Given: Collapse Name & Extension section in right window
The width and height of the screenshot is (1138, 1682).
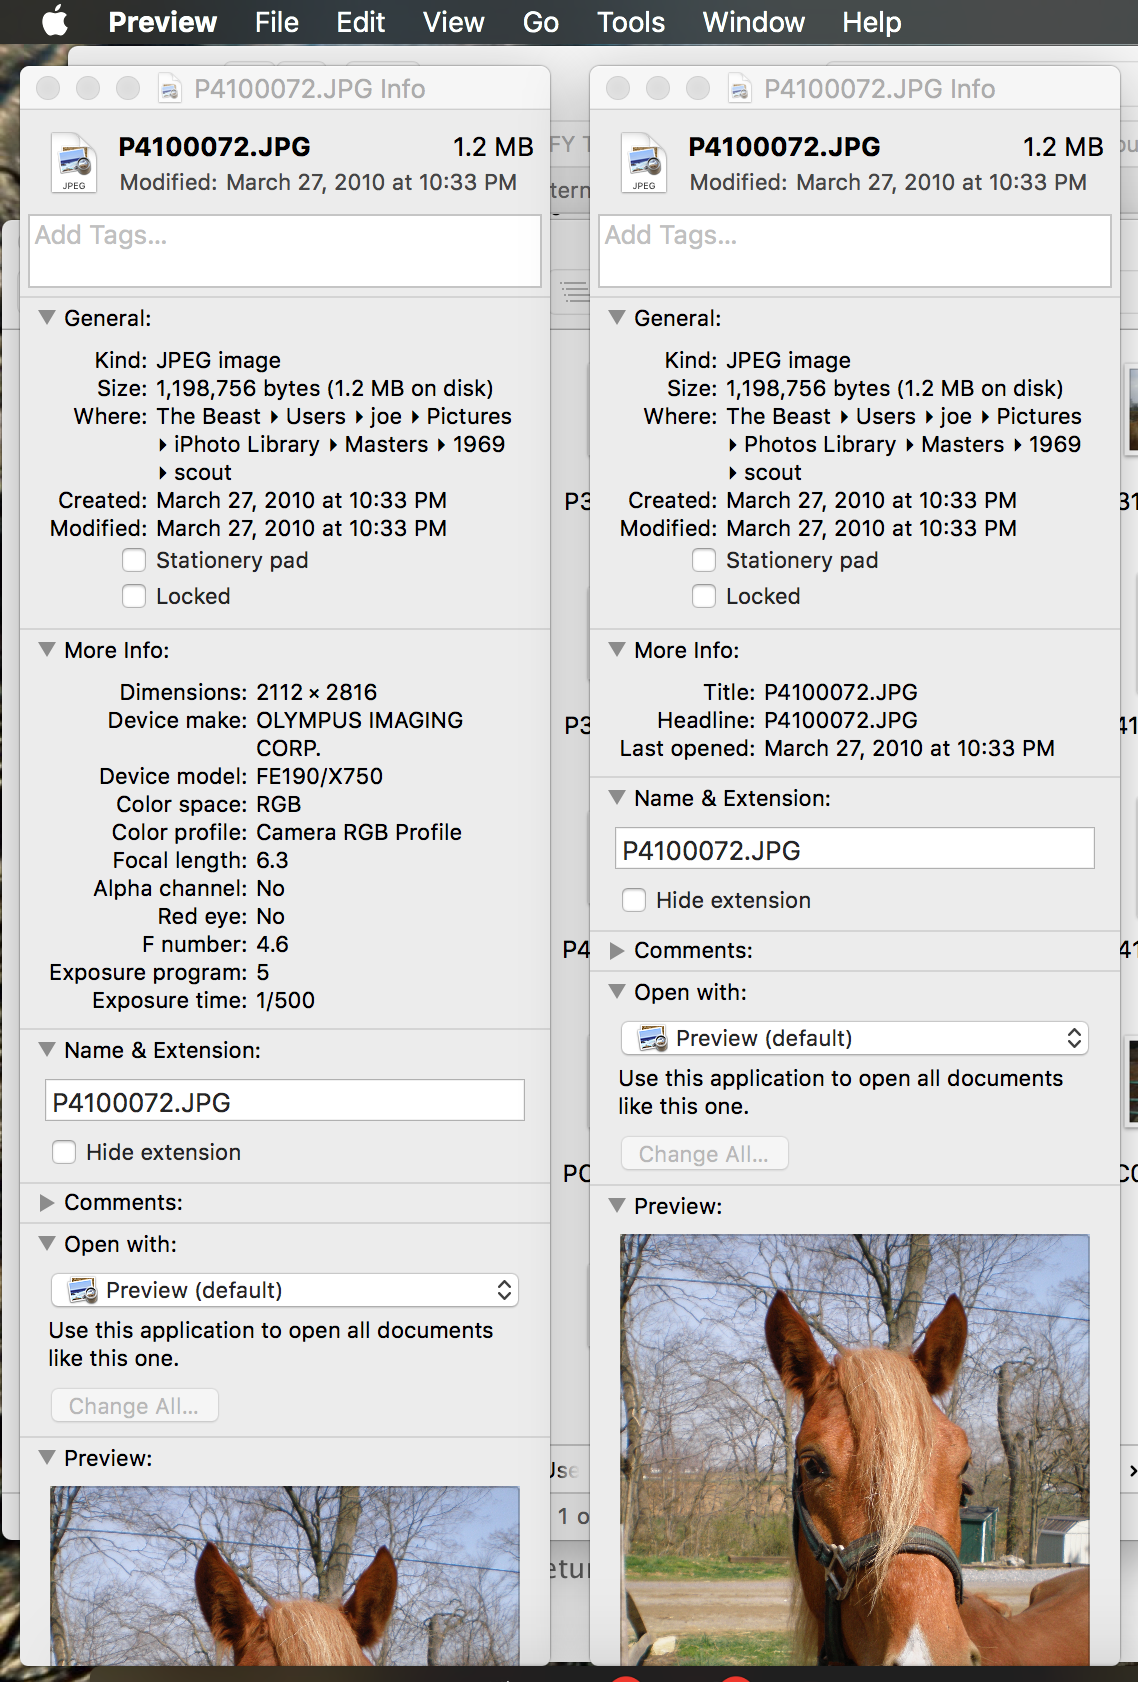Looking at the screenshot, I should pyautogui.click(x=617, y=798).
